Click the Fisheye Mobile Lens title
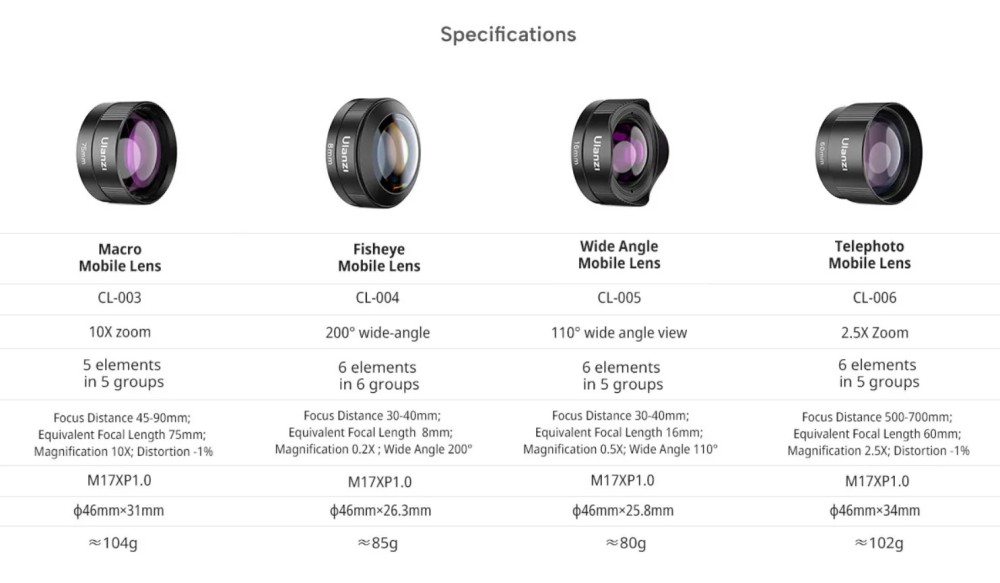Viewport: 1000px width, 583px height. pos(379,258)
